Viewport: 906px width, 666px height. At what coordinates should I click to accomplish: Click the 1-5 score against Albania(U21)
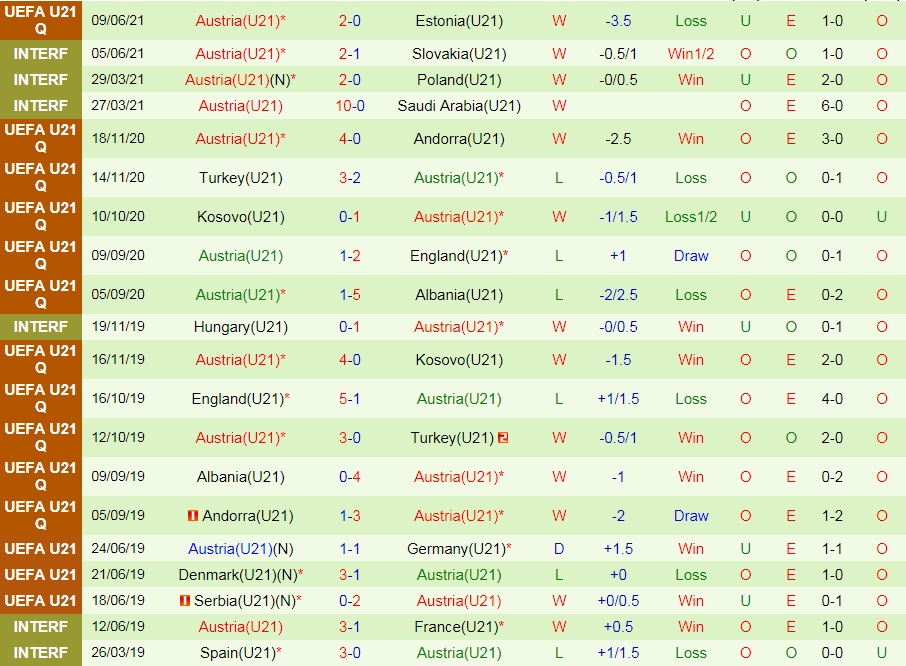tap(350, 295)
